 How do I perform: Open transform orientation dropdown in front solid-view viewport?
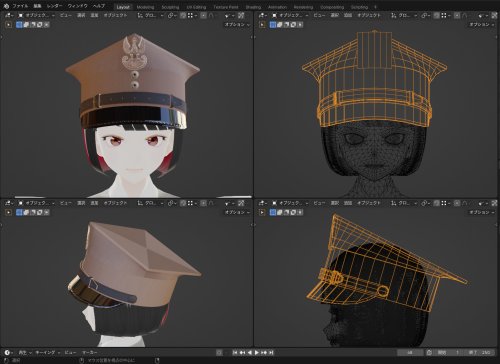[150, 15]
